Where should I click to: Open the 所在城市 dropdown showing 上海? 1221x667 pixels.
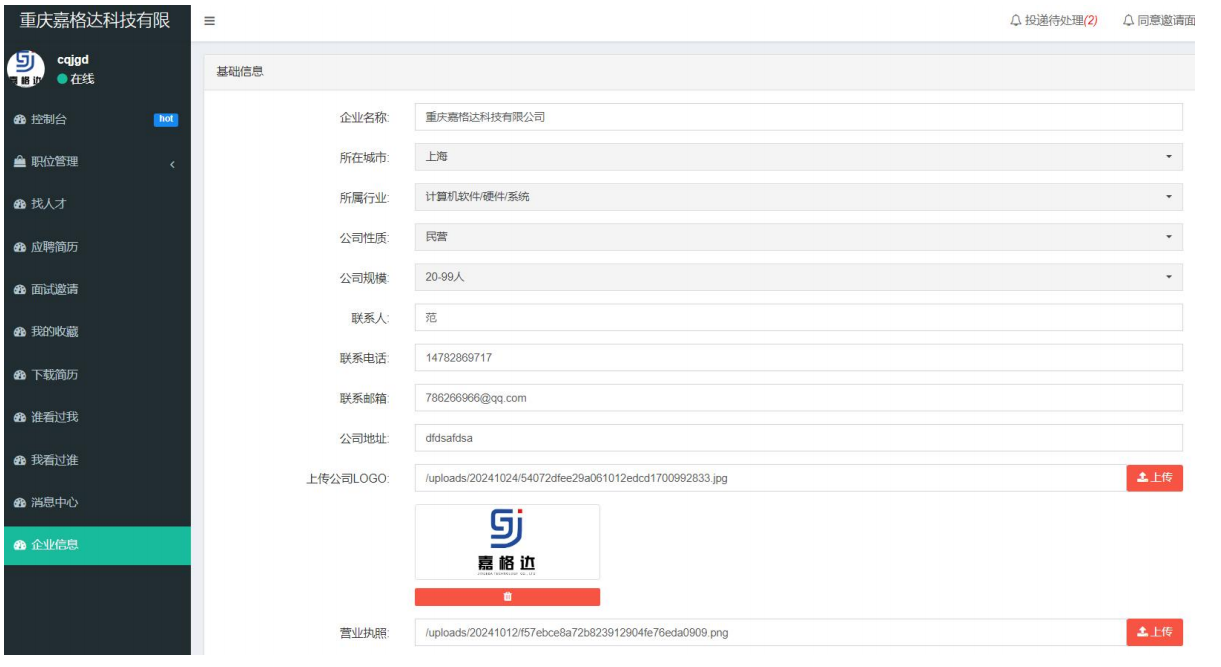coord(798,157)
